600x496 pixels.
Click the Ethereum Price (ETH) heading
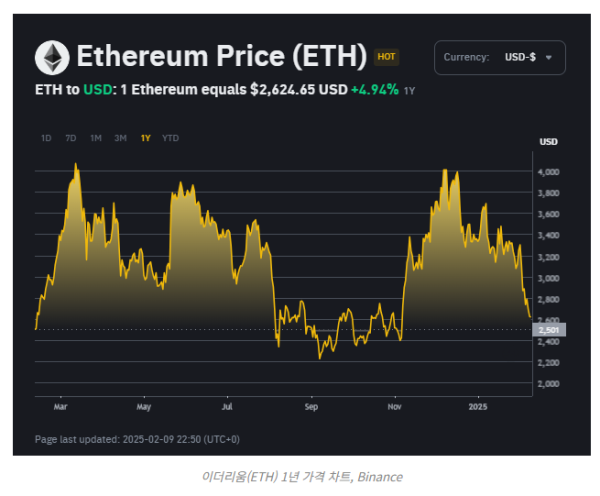pos(221,56)
